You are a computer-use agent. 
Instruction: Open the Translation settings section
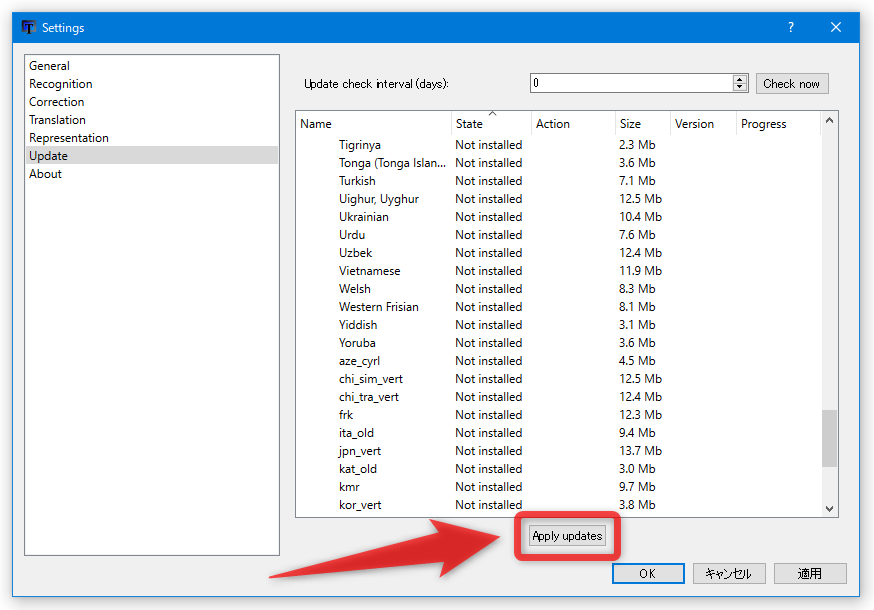click(58, 120)
